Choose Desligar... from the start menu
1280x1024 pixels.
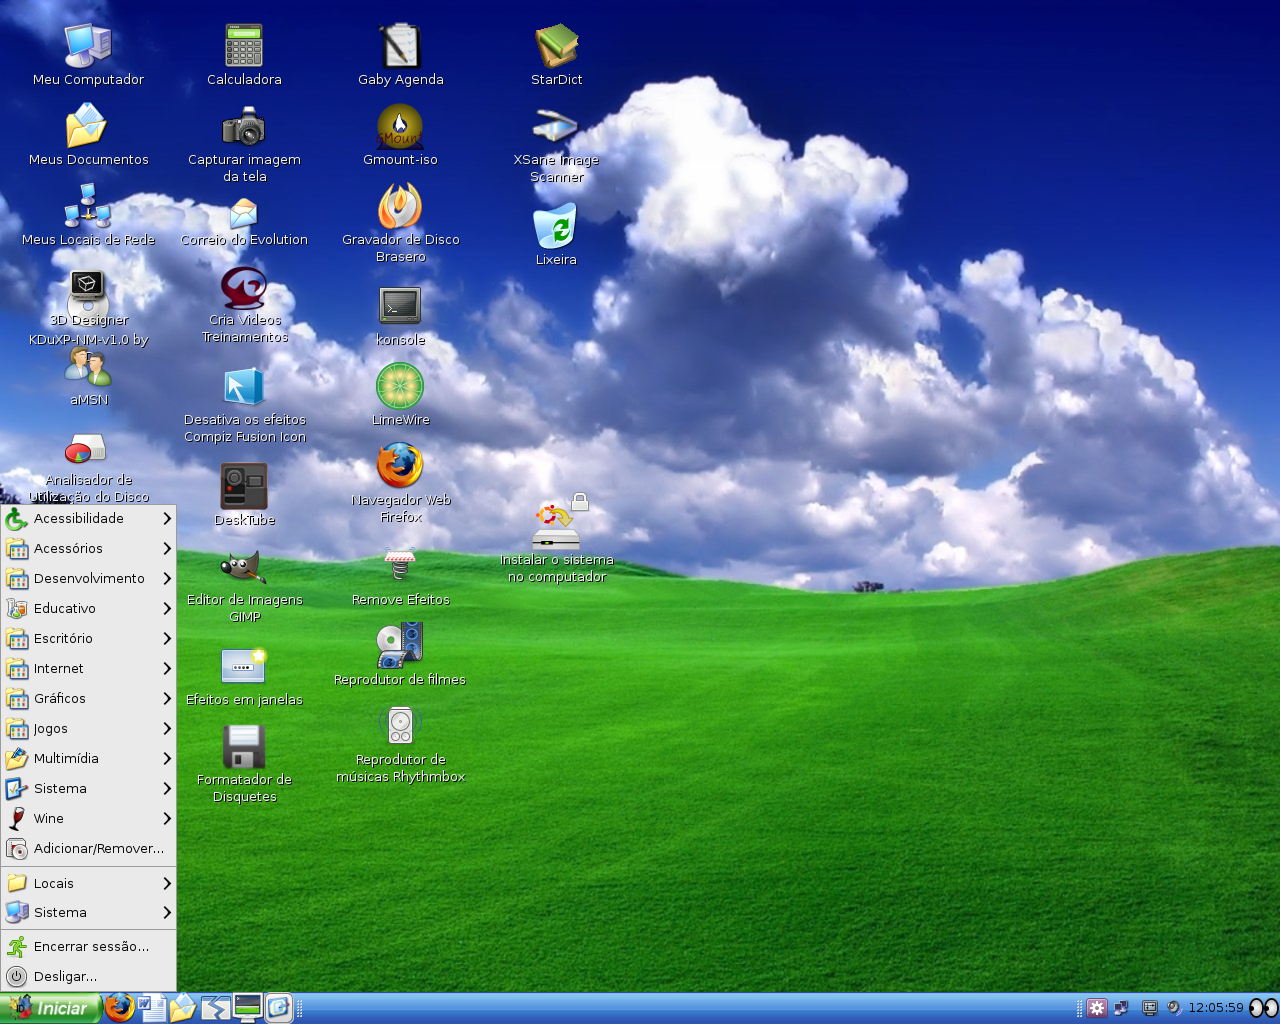(x=88, y=976)
